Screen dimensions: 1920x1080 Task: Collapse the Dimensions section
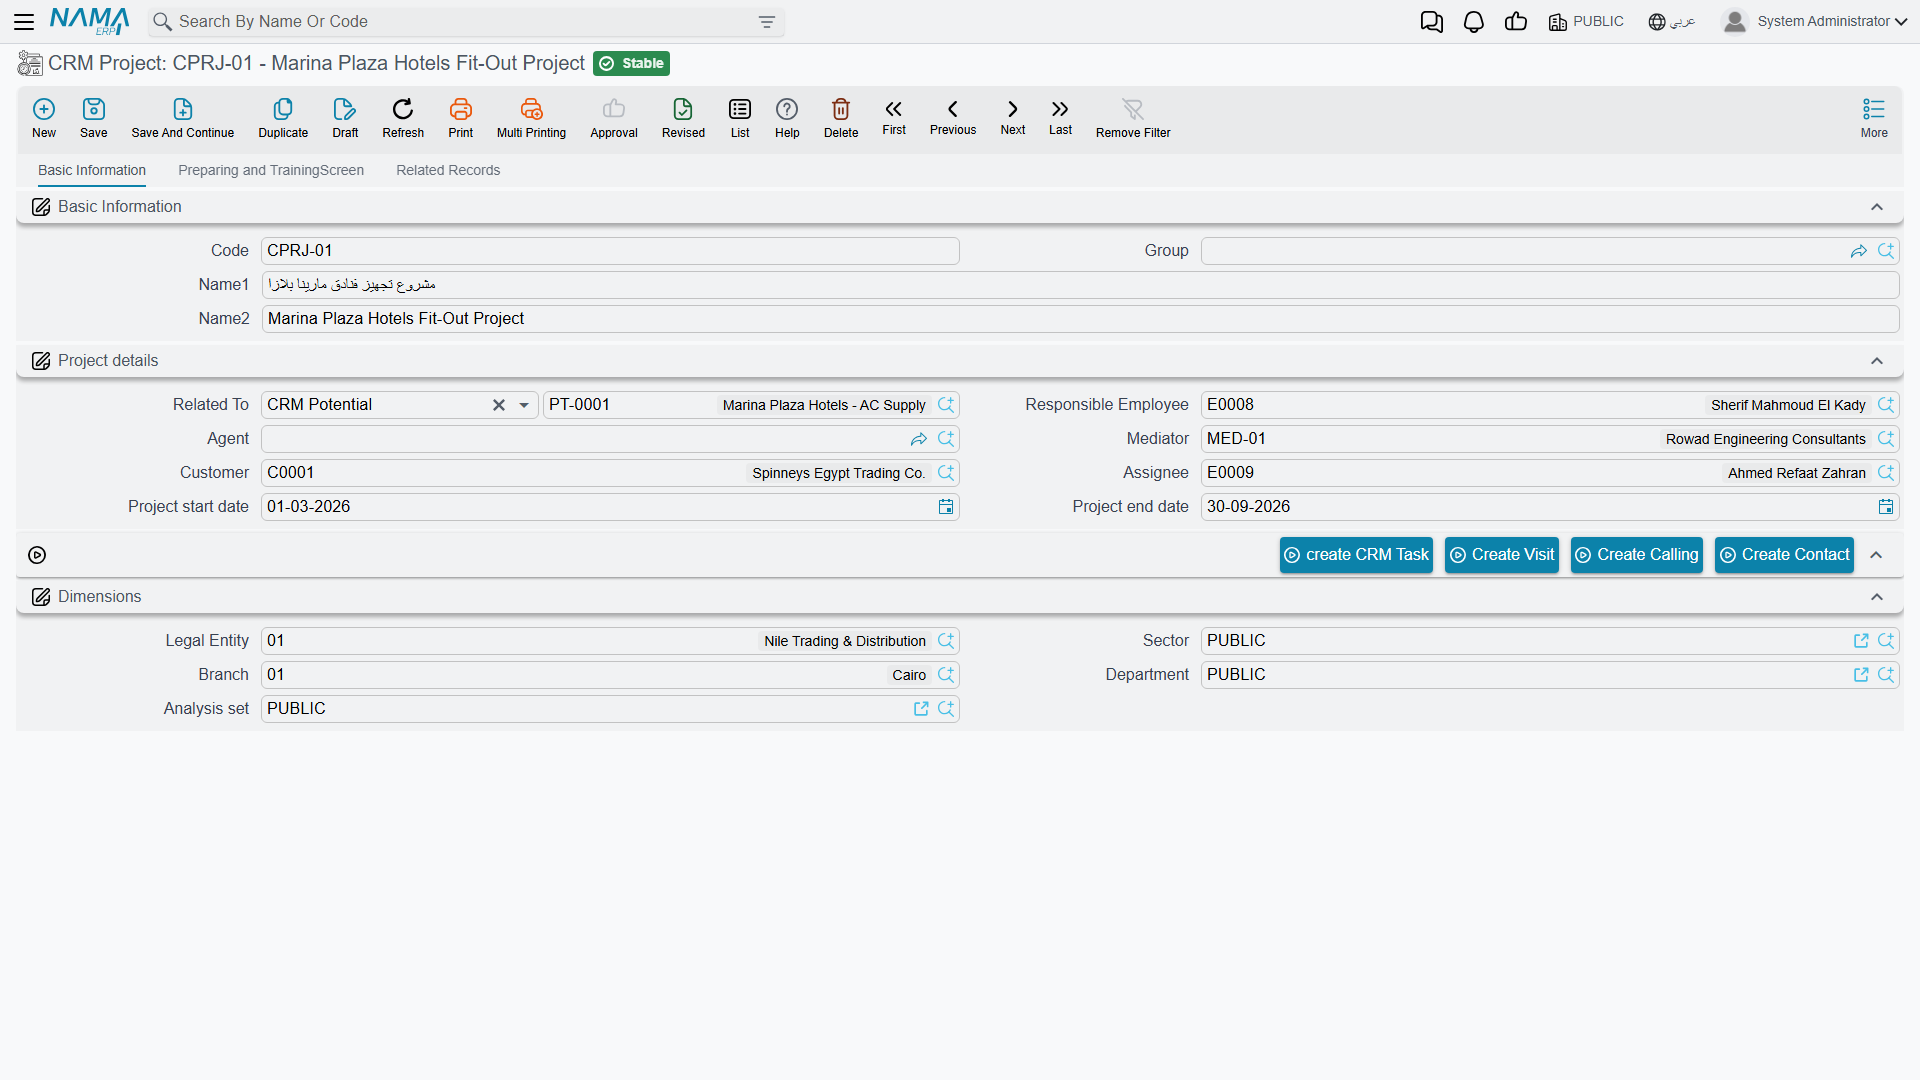coord(1877,597)
